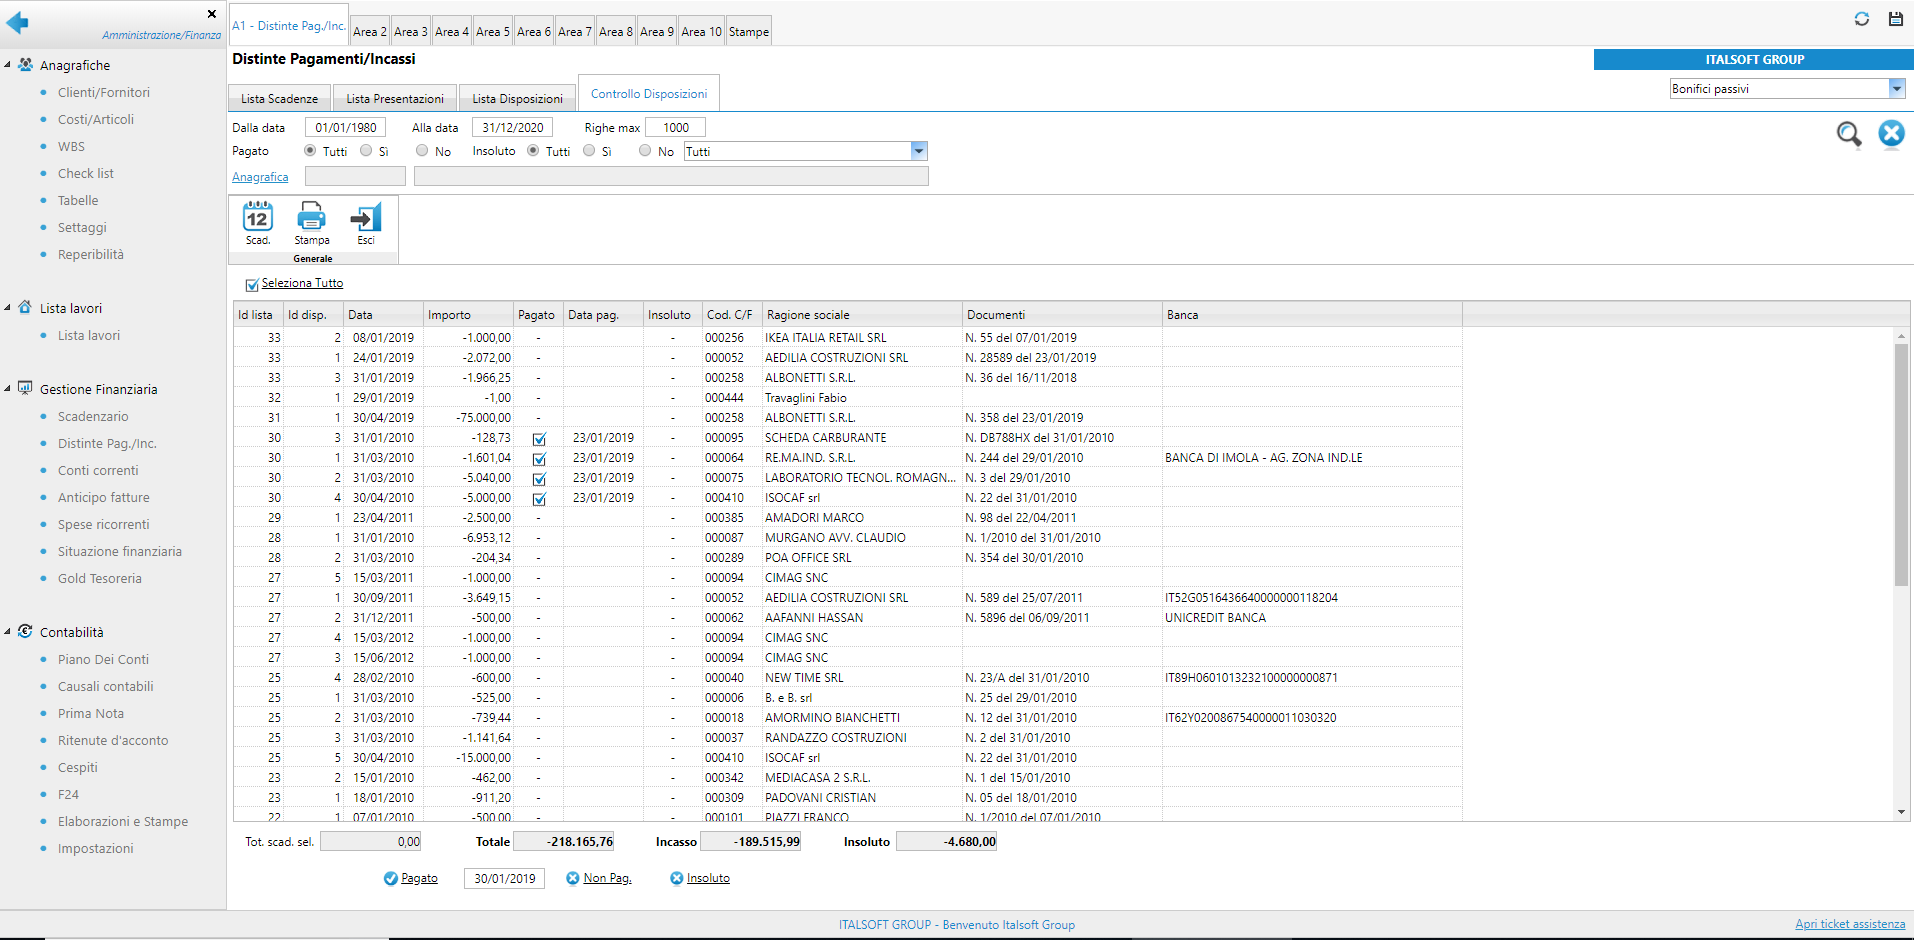
Task: Click the Anagrafica link
Action: click(260, 177)
